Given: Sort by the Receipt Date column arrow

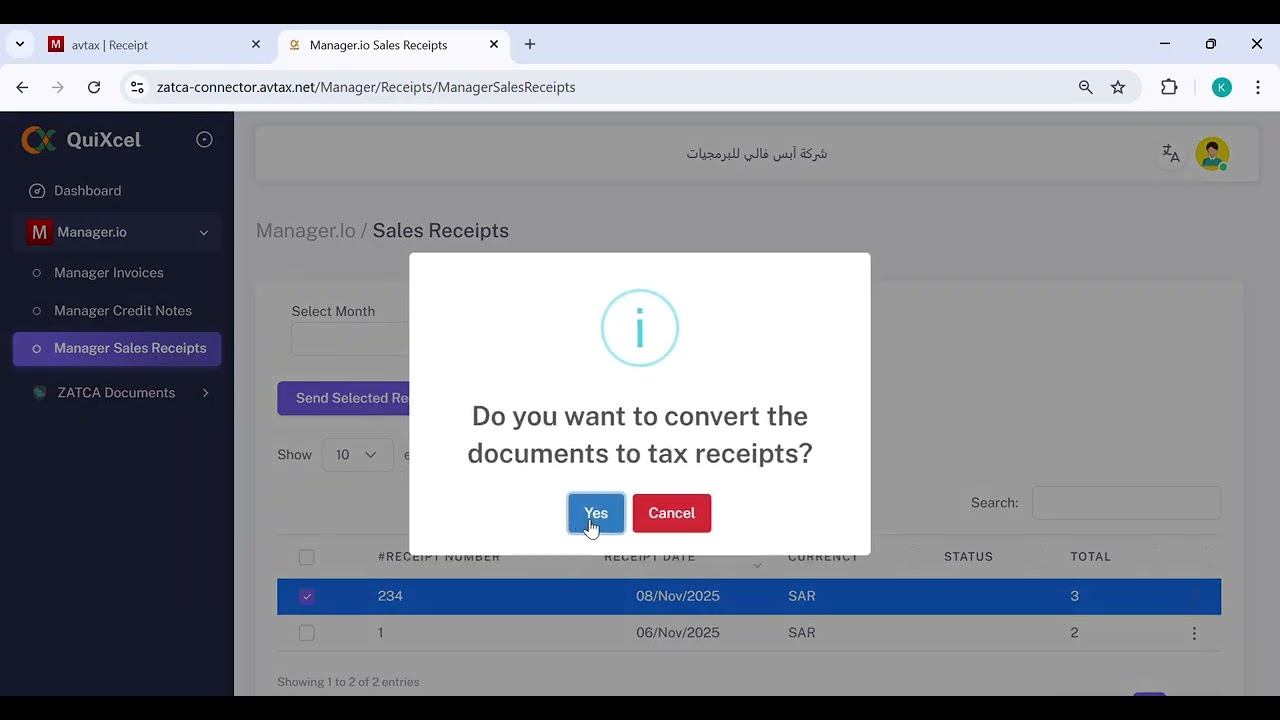Looking at the screenshot, I should pos(757,563).
